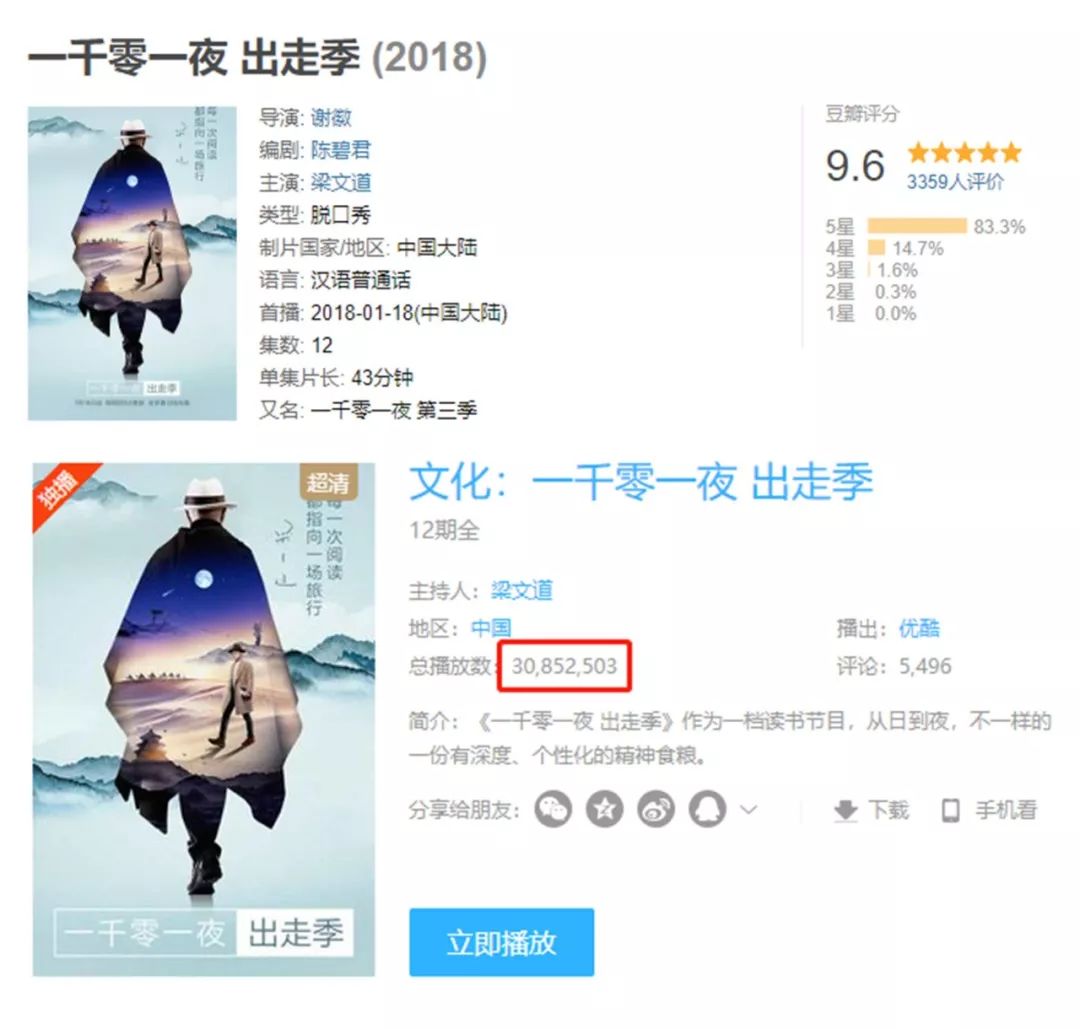Share to Qzone with star icon
The width and height of the screenshot is (1080, 1029).
[605, 809]
